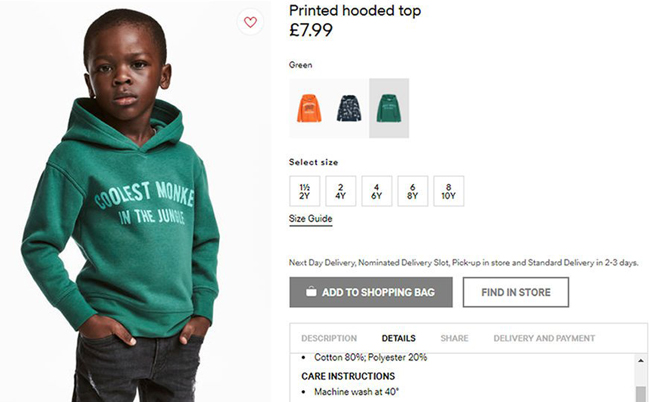
Task: Open the Details tab
Action: (398, 338)
